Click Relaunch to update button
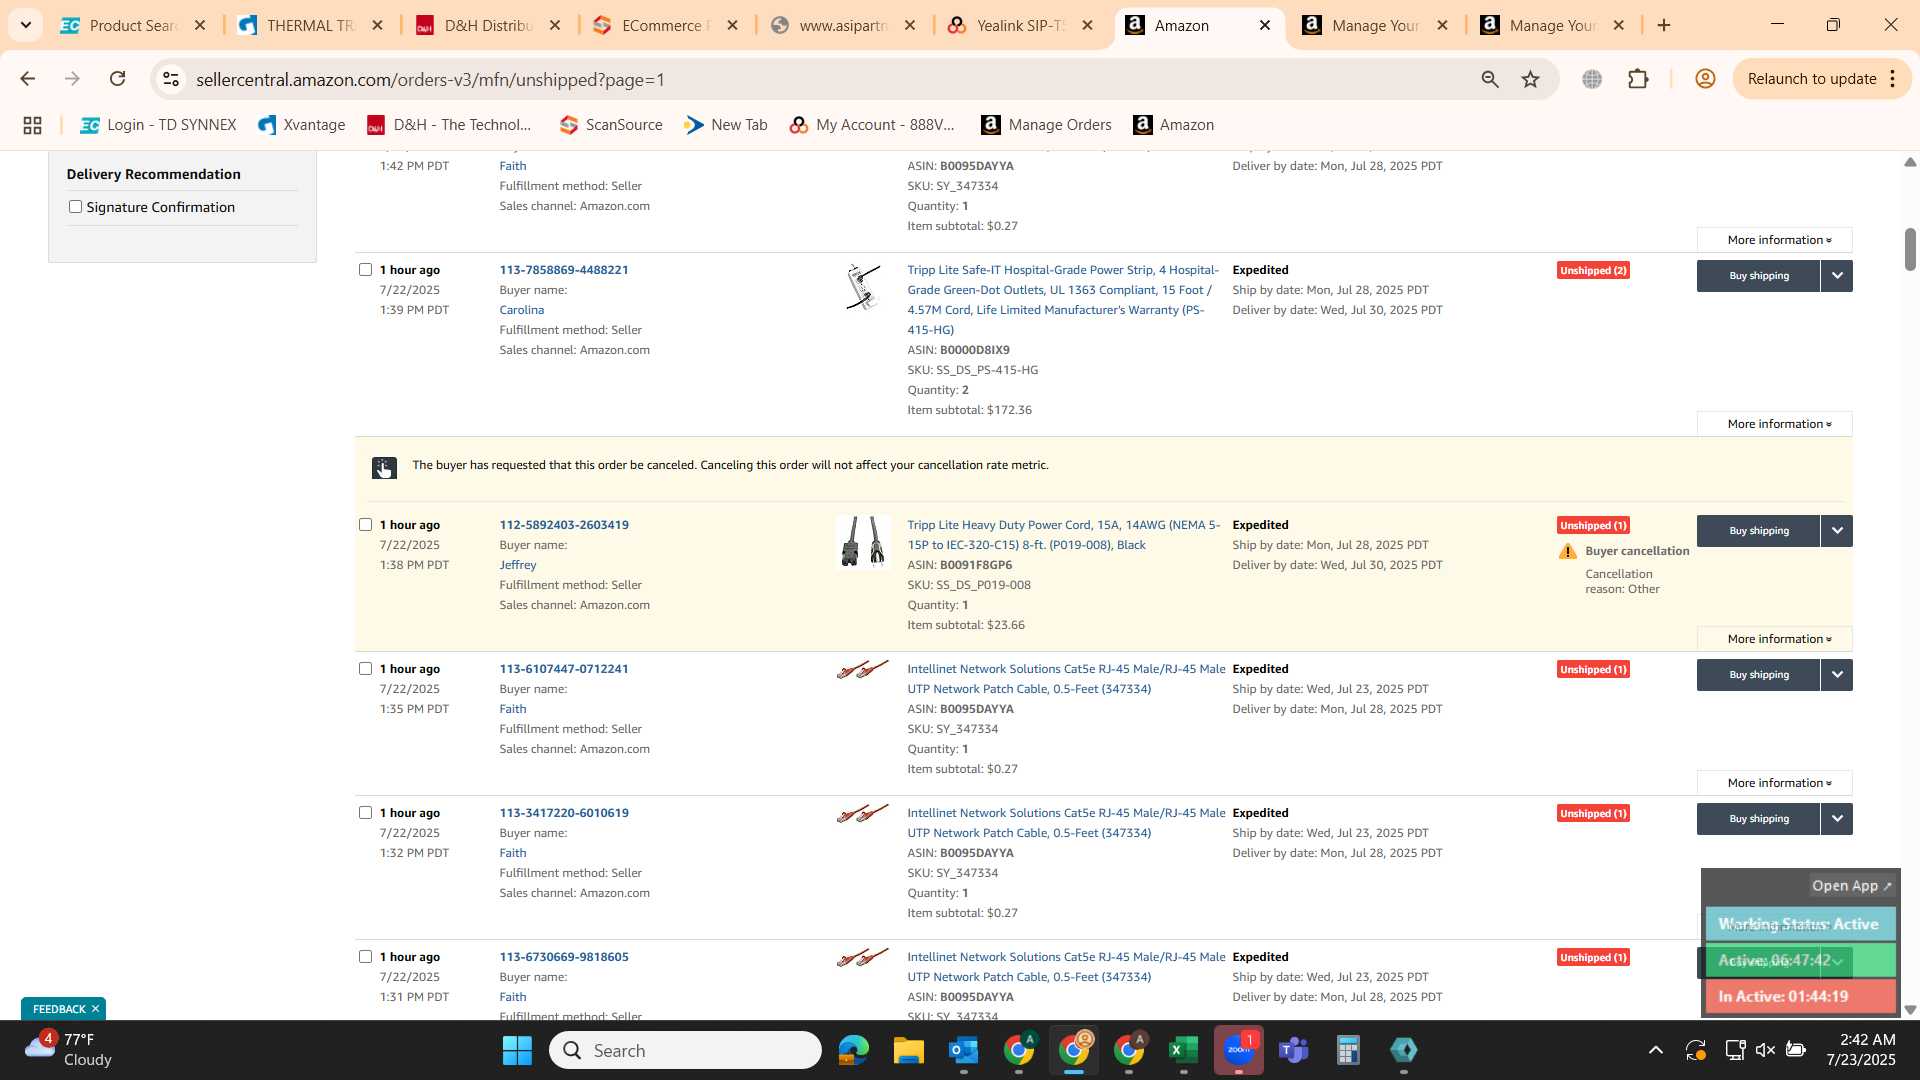The width and height of the screenshot is (1920, 1080). 1811,79
